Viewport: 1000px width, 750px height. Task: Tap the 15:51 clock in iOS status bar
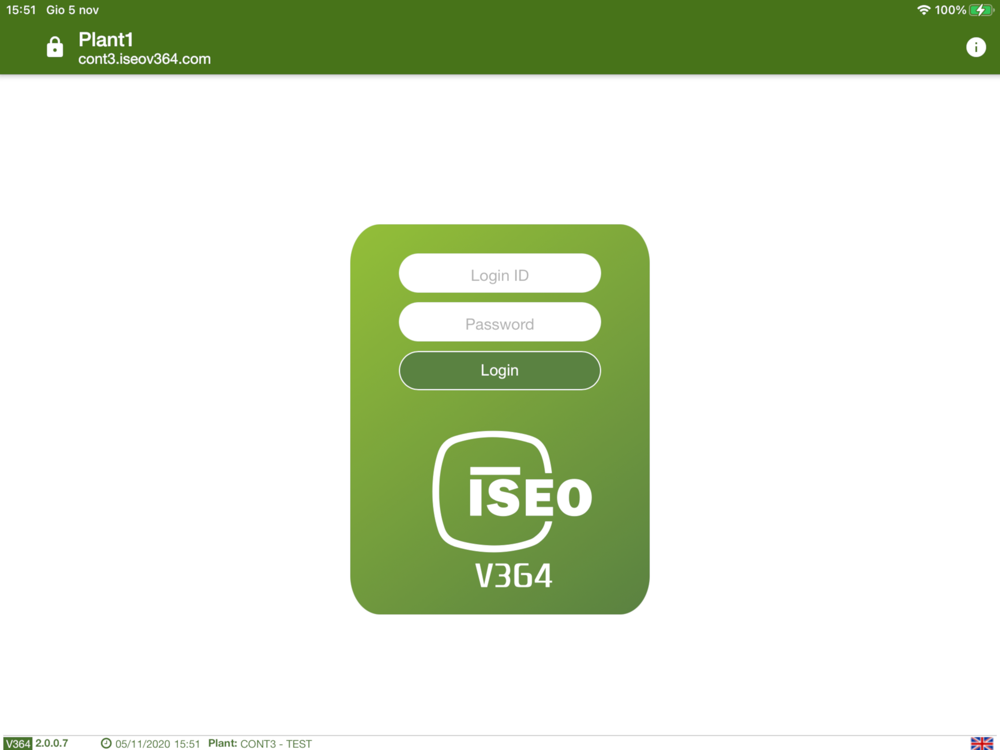pyautogui.click(x=21, y=10)
